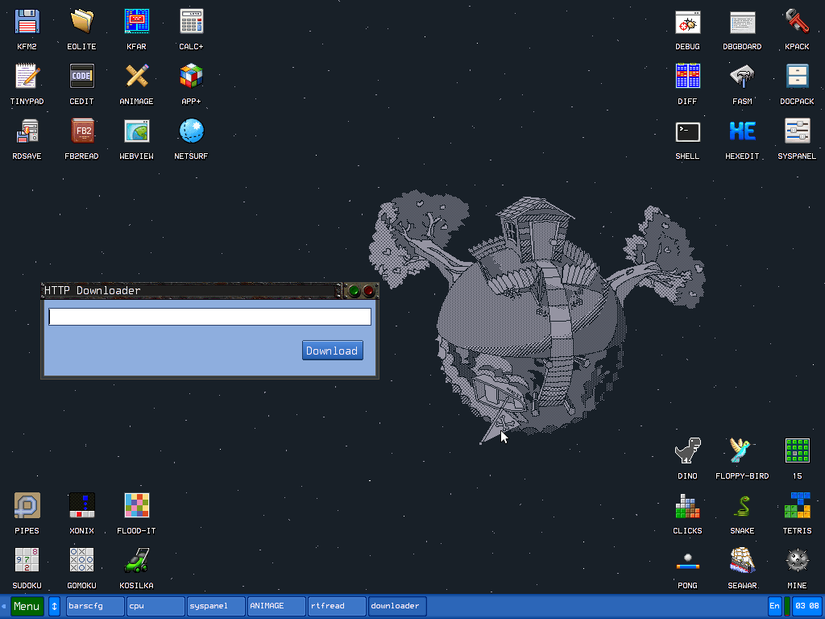Click the up-down arrow button beside Menu

55,606
